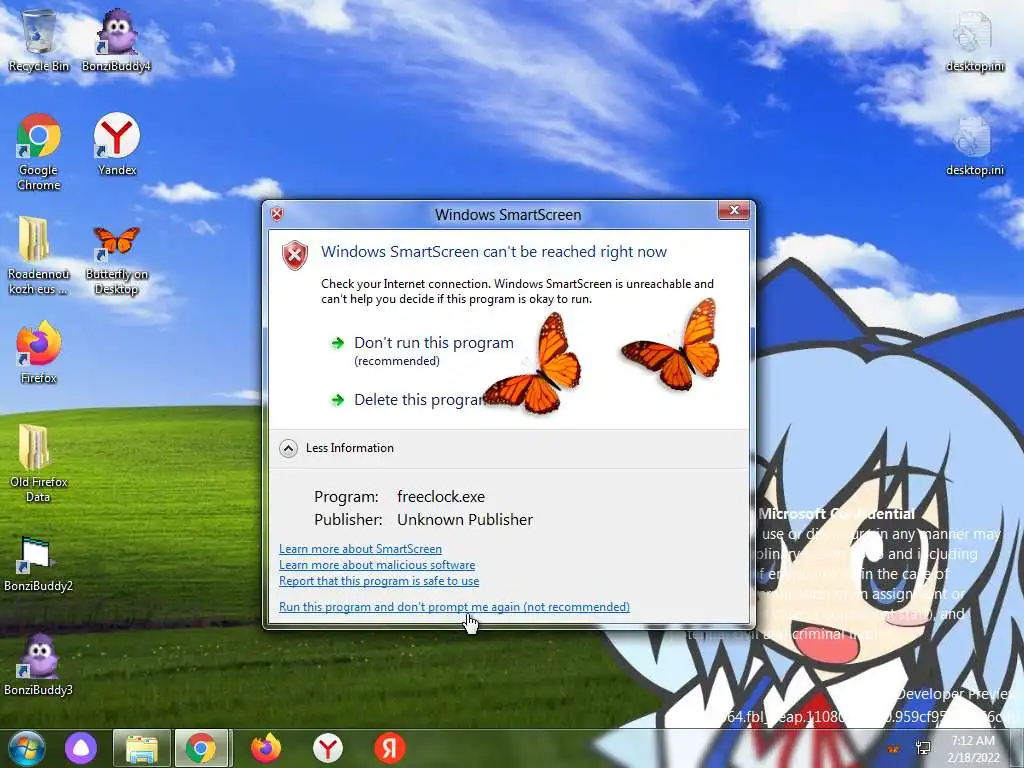Launch Firefox from the taskbar
This screenshot has width=1024, height=768.
click(266, 749)
